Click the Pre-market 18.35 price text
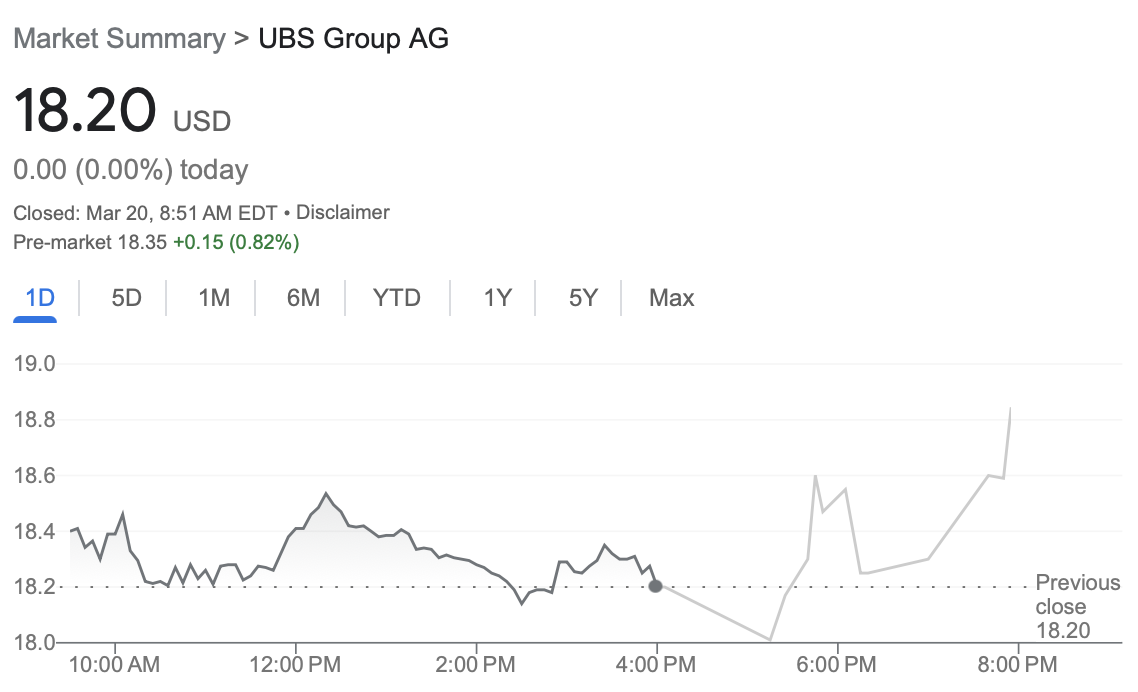Viewport: 1138px width, 692px height. [x=90, y=243]
